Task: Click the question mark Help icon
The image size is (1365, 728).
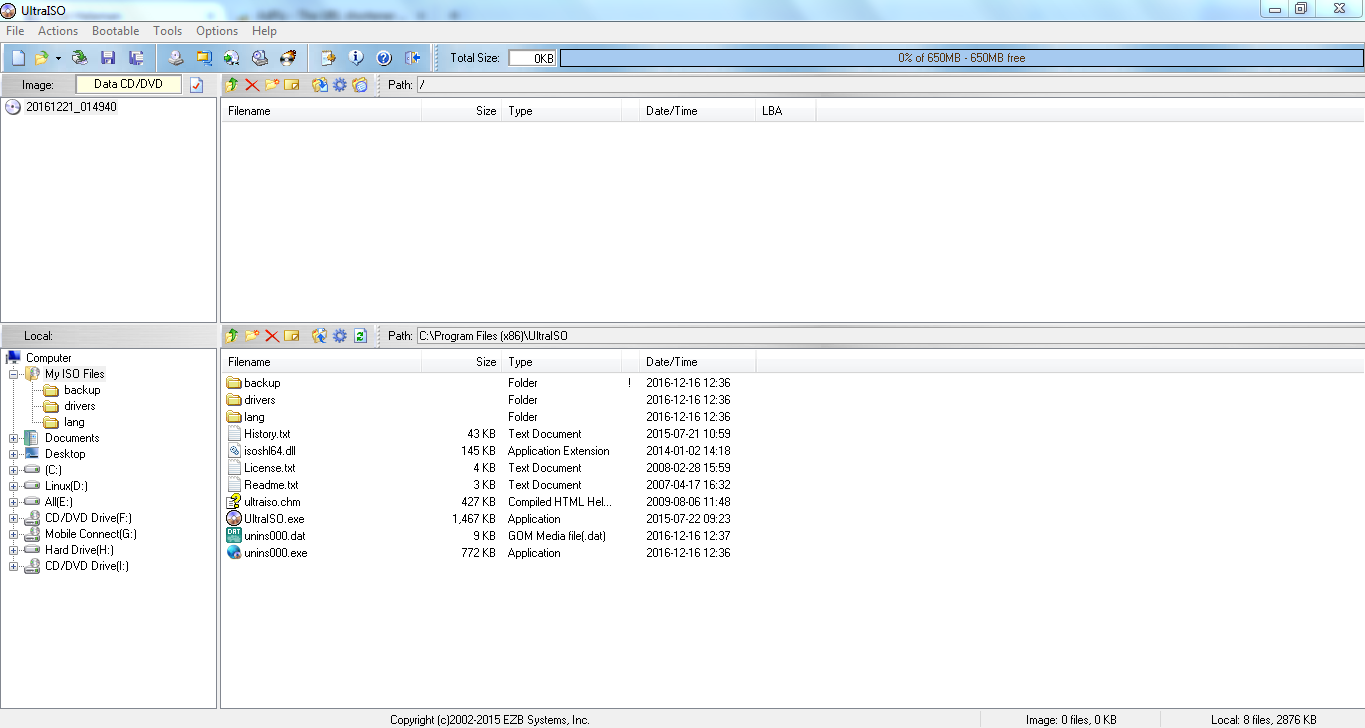Action: (x=383, y=58)
